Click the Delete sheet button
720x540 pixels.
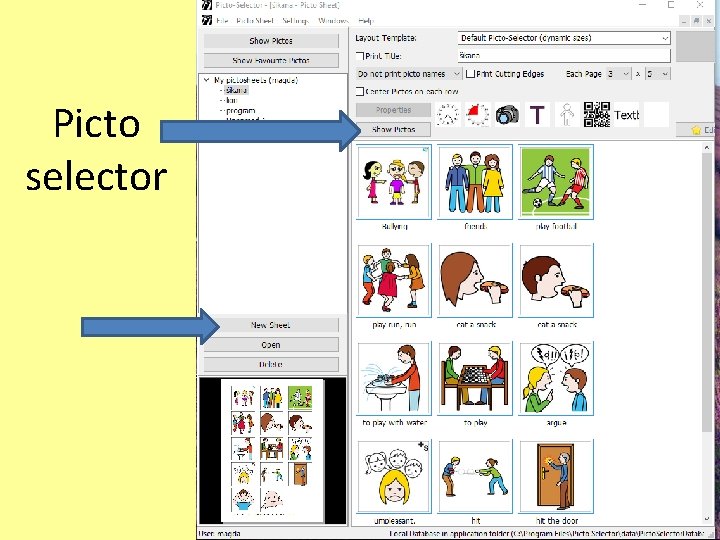click(x=271, y=365)
